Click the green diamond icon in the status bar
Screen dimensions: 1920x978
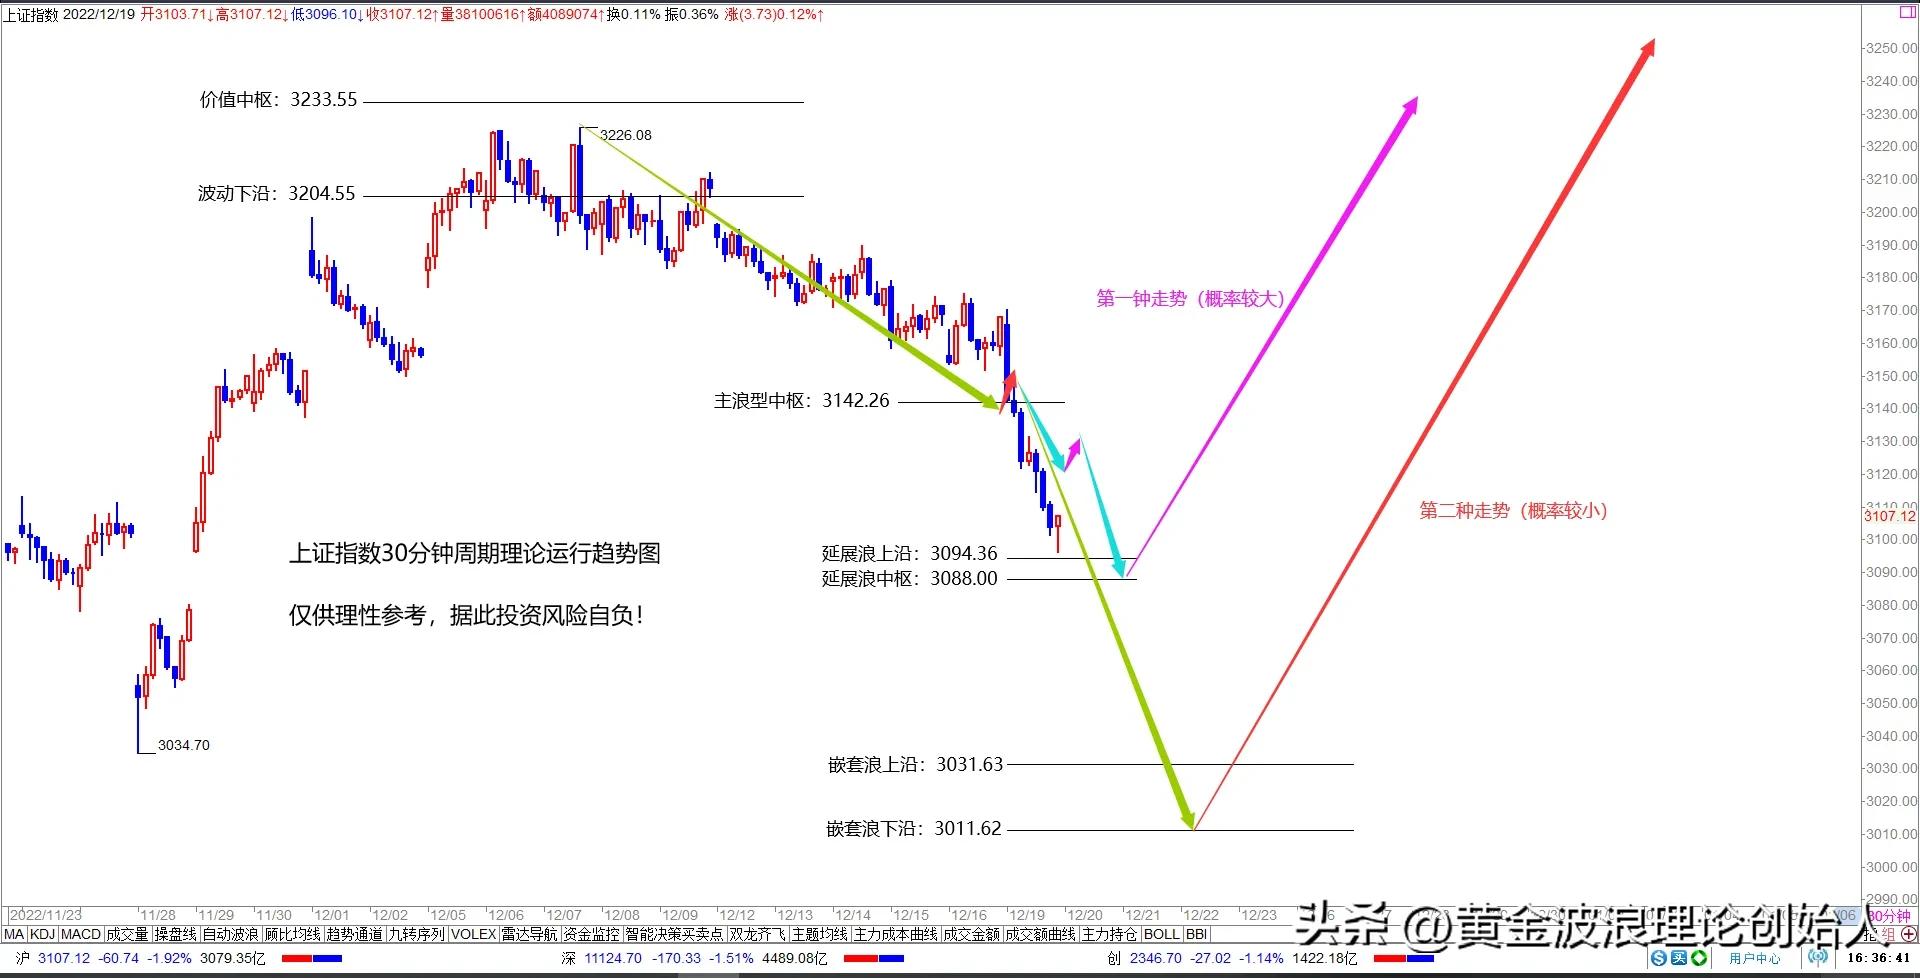[x=1699, y=957]
